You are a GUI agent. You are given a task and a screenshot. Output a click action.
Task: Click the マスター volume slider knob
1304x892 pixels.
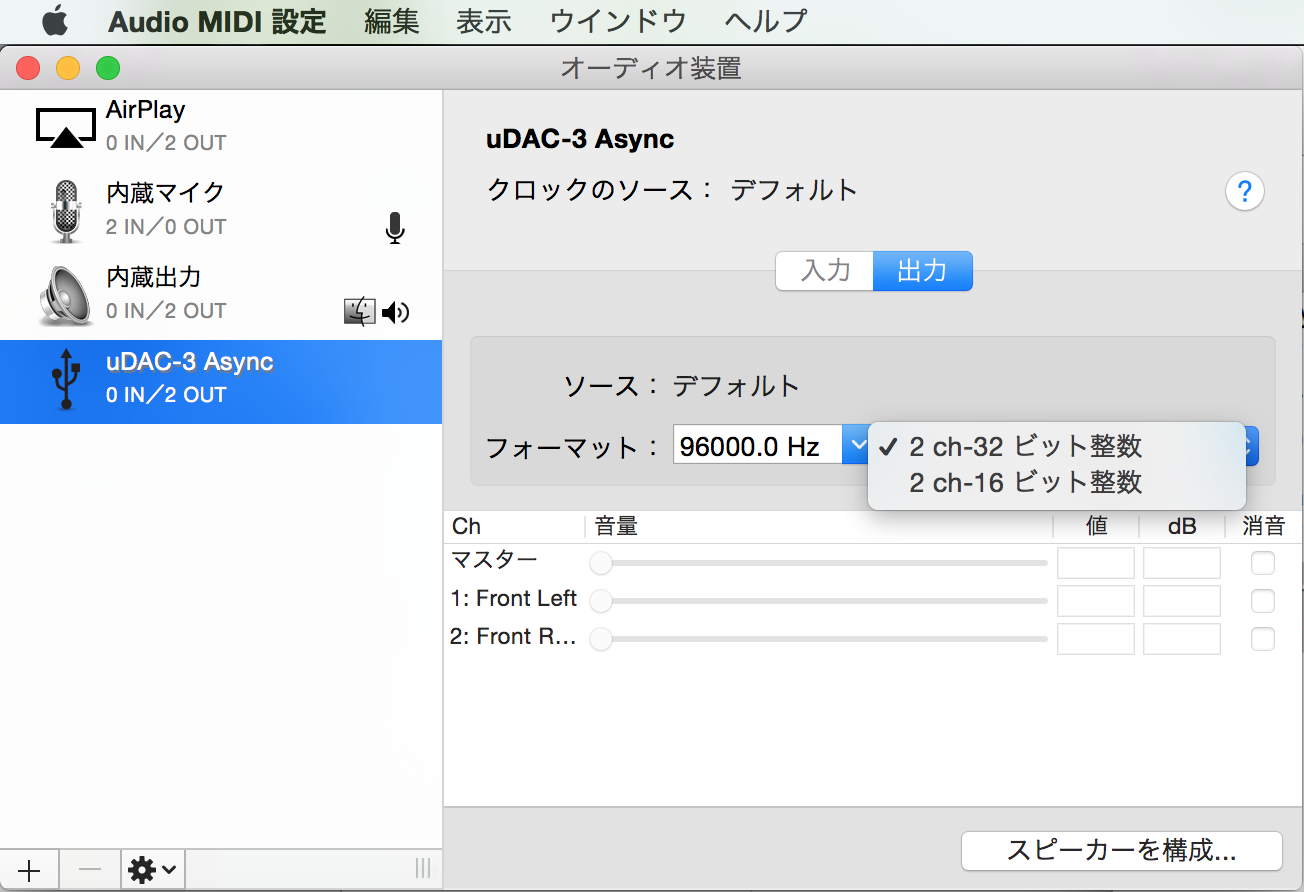[601, 564]
